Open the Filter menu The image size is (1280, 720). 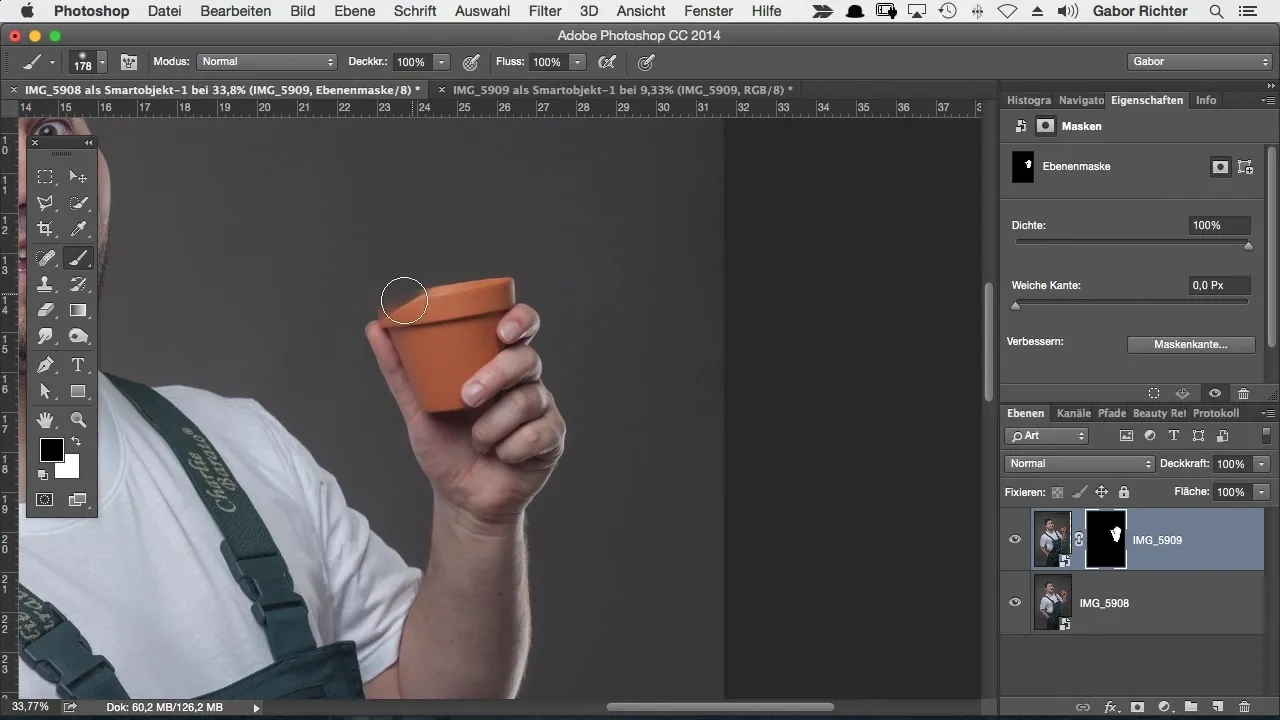[x=545, y=11]
